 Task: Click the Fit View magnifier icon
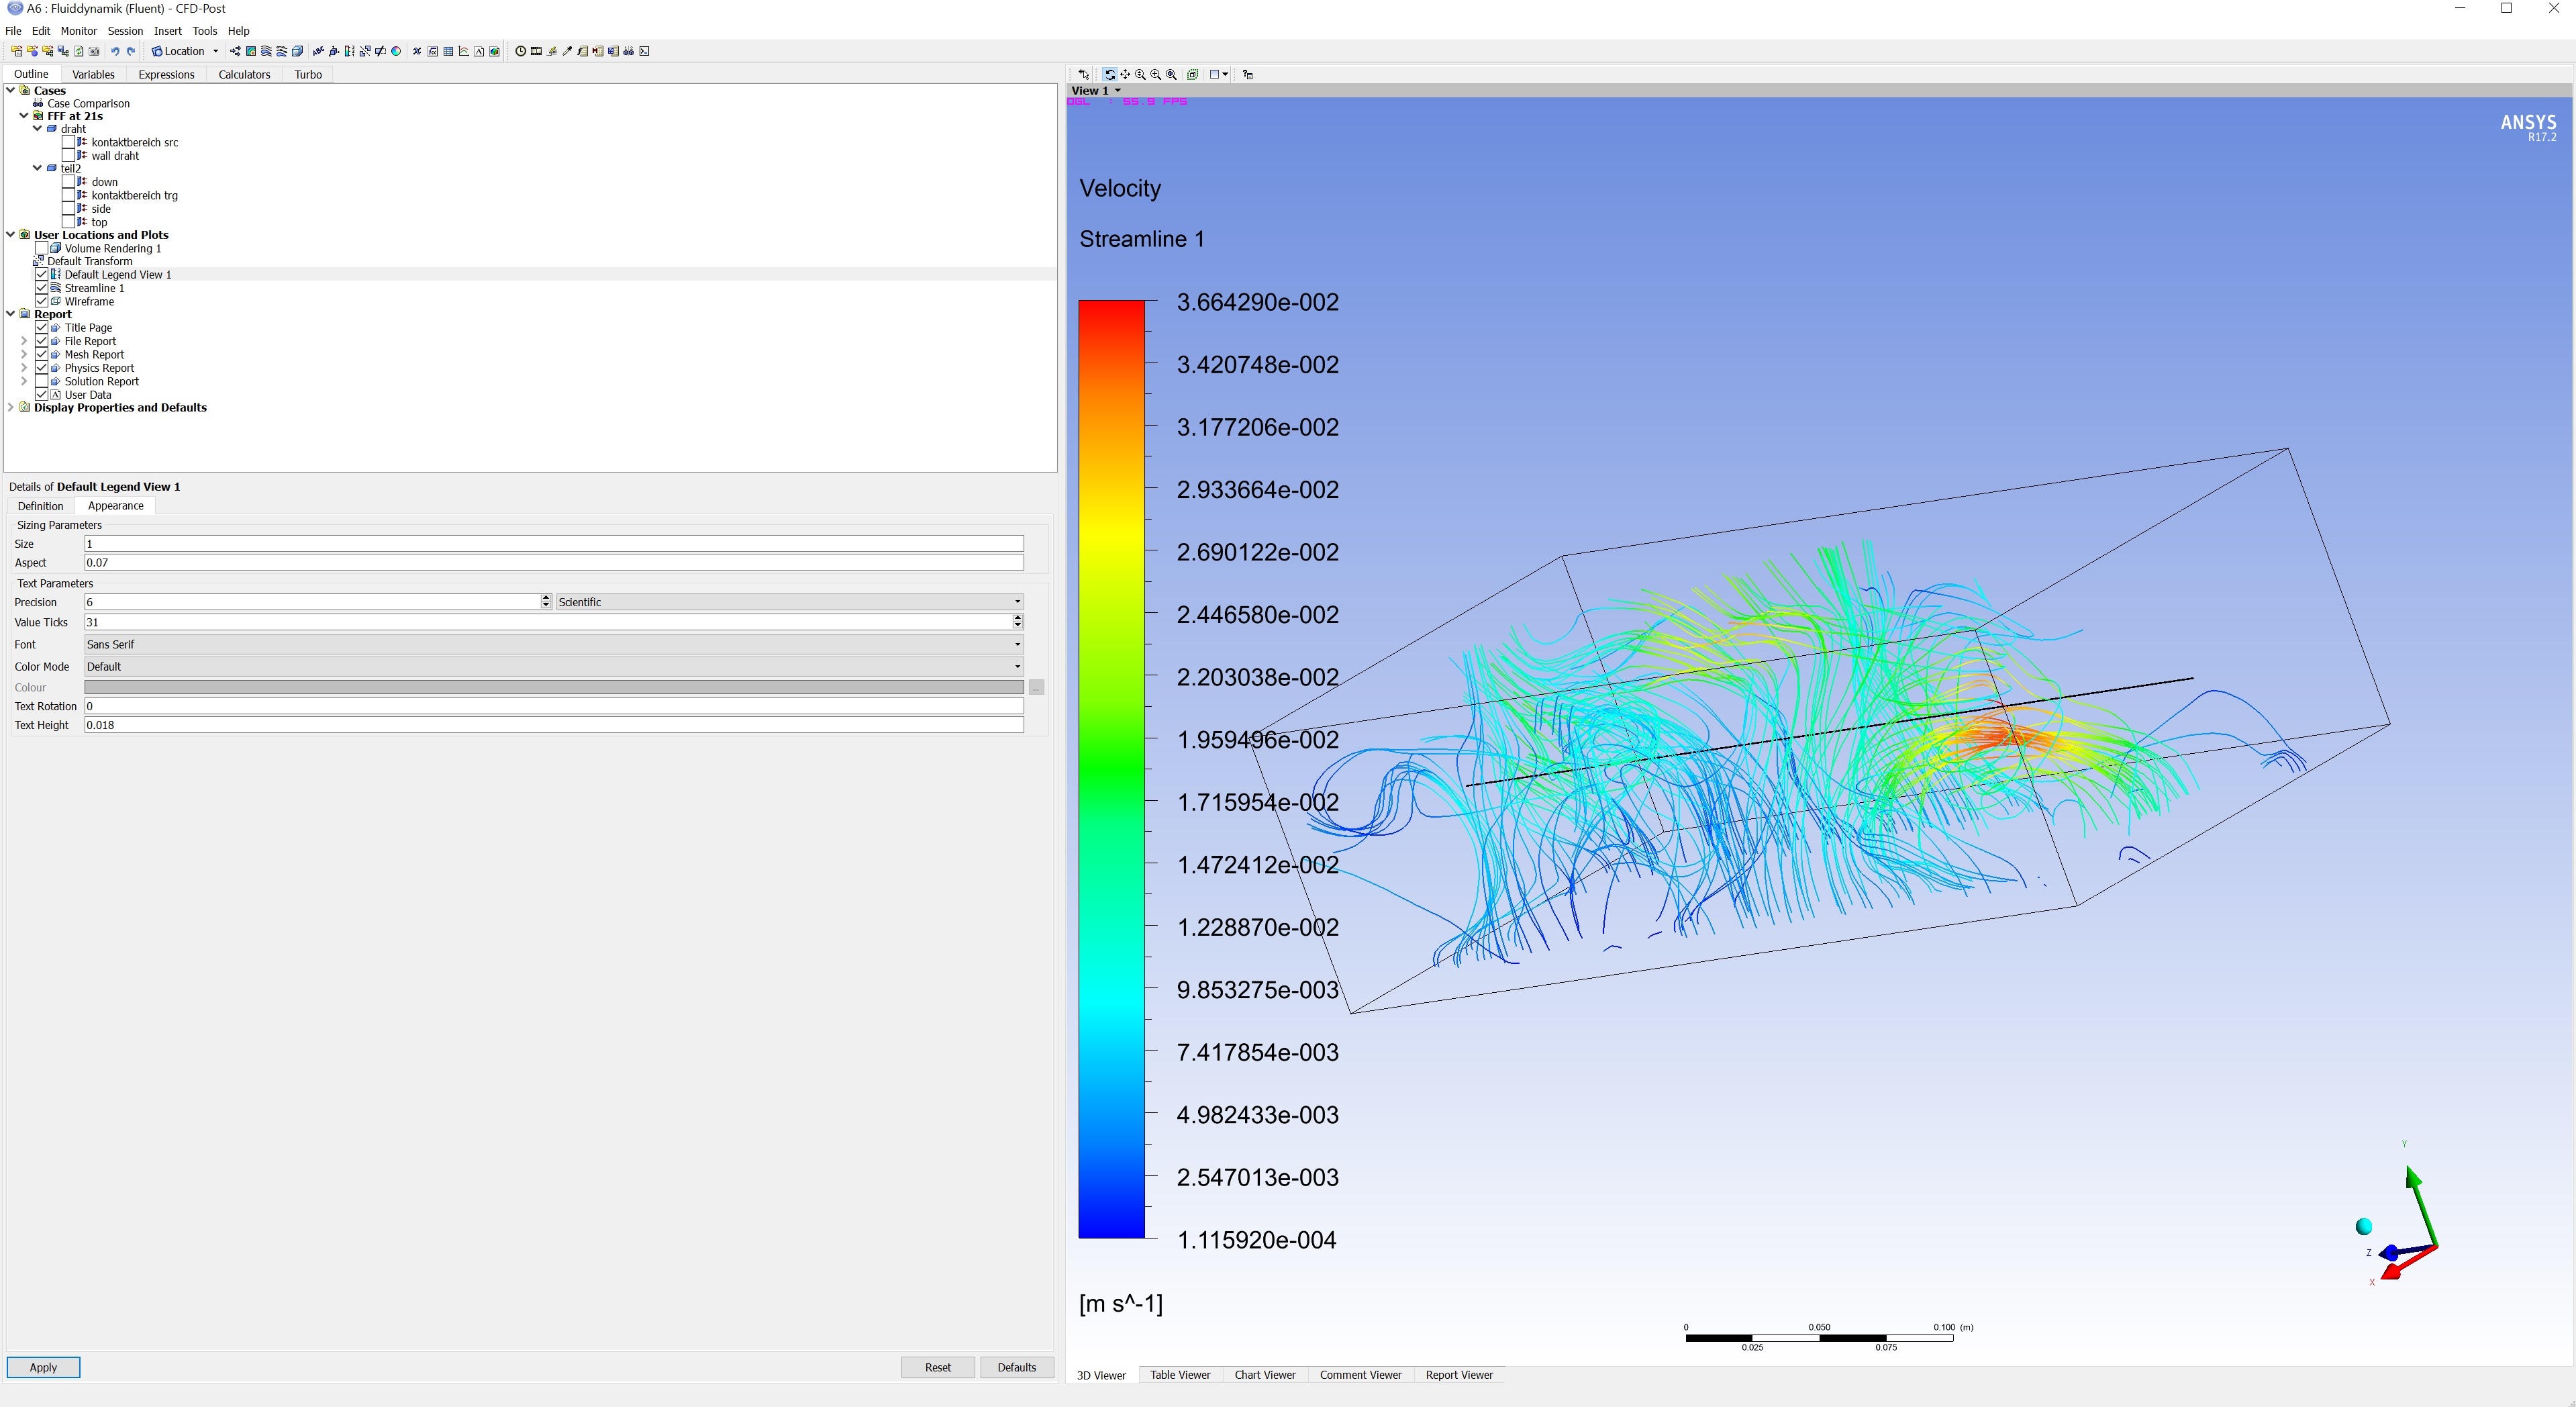tap(1171, 74)
